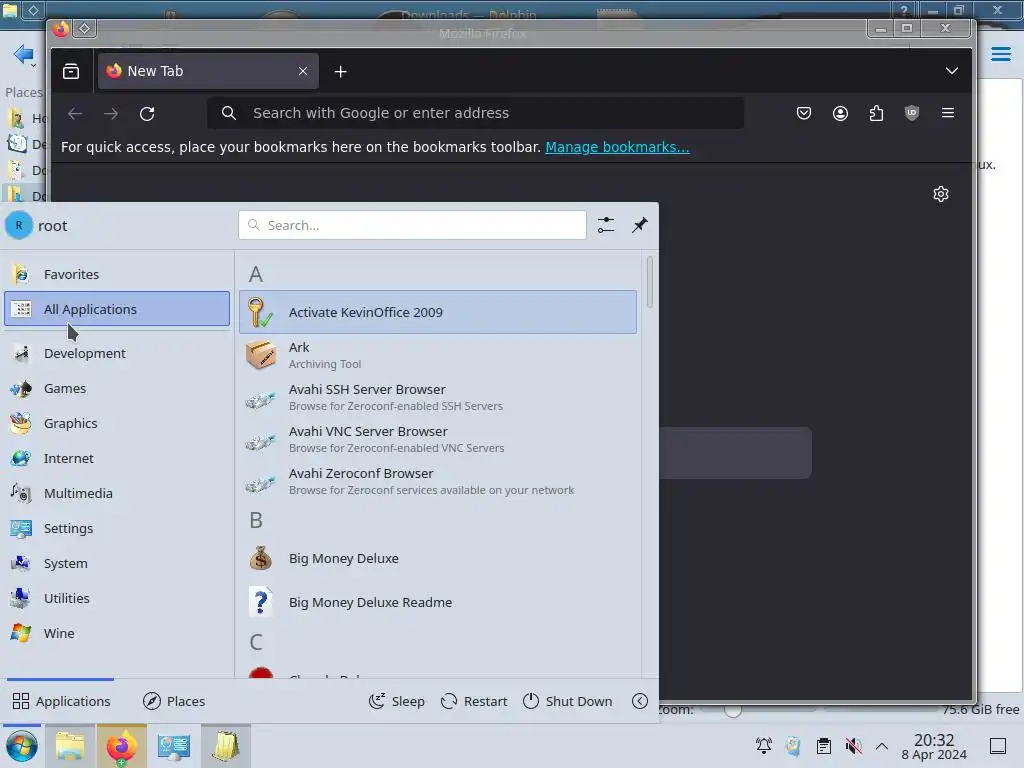
Task: Open a new Firefox tab
Action: pyautogui.click(x=340, y=72)
